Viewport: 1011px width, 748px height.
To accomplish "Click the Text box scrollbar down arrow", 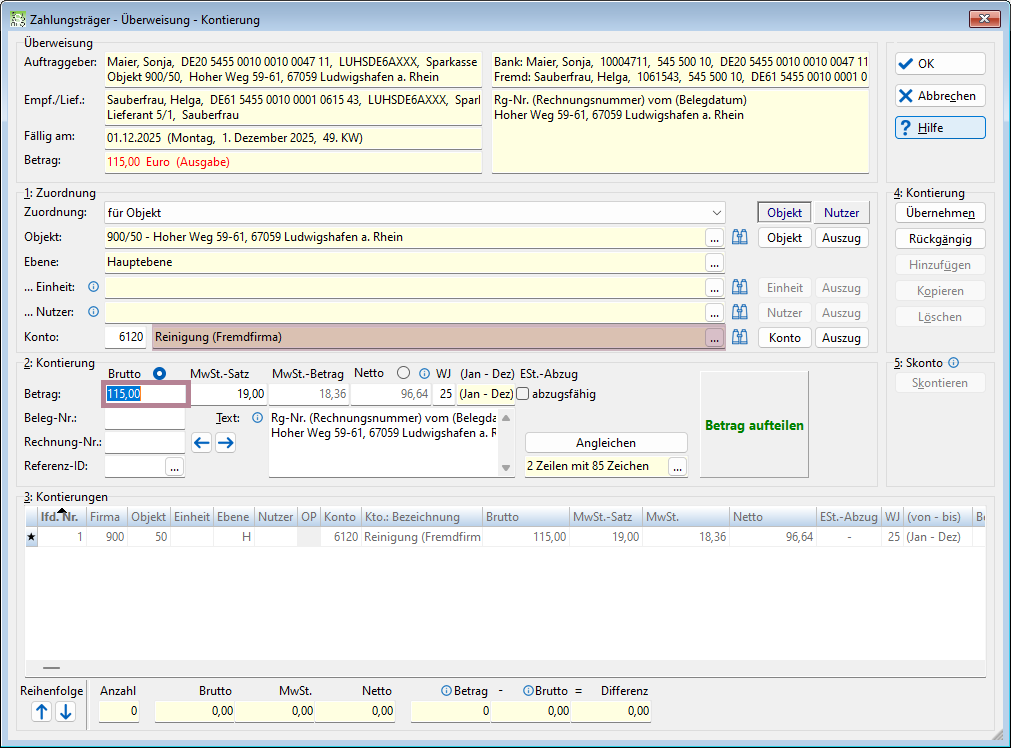I will (506, 468).
